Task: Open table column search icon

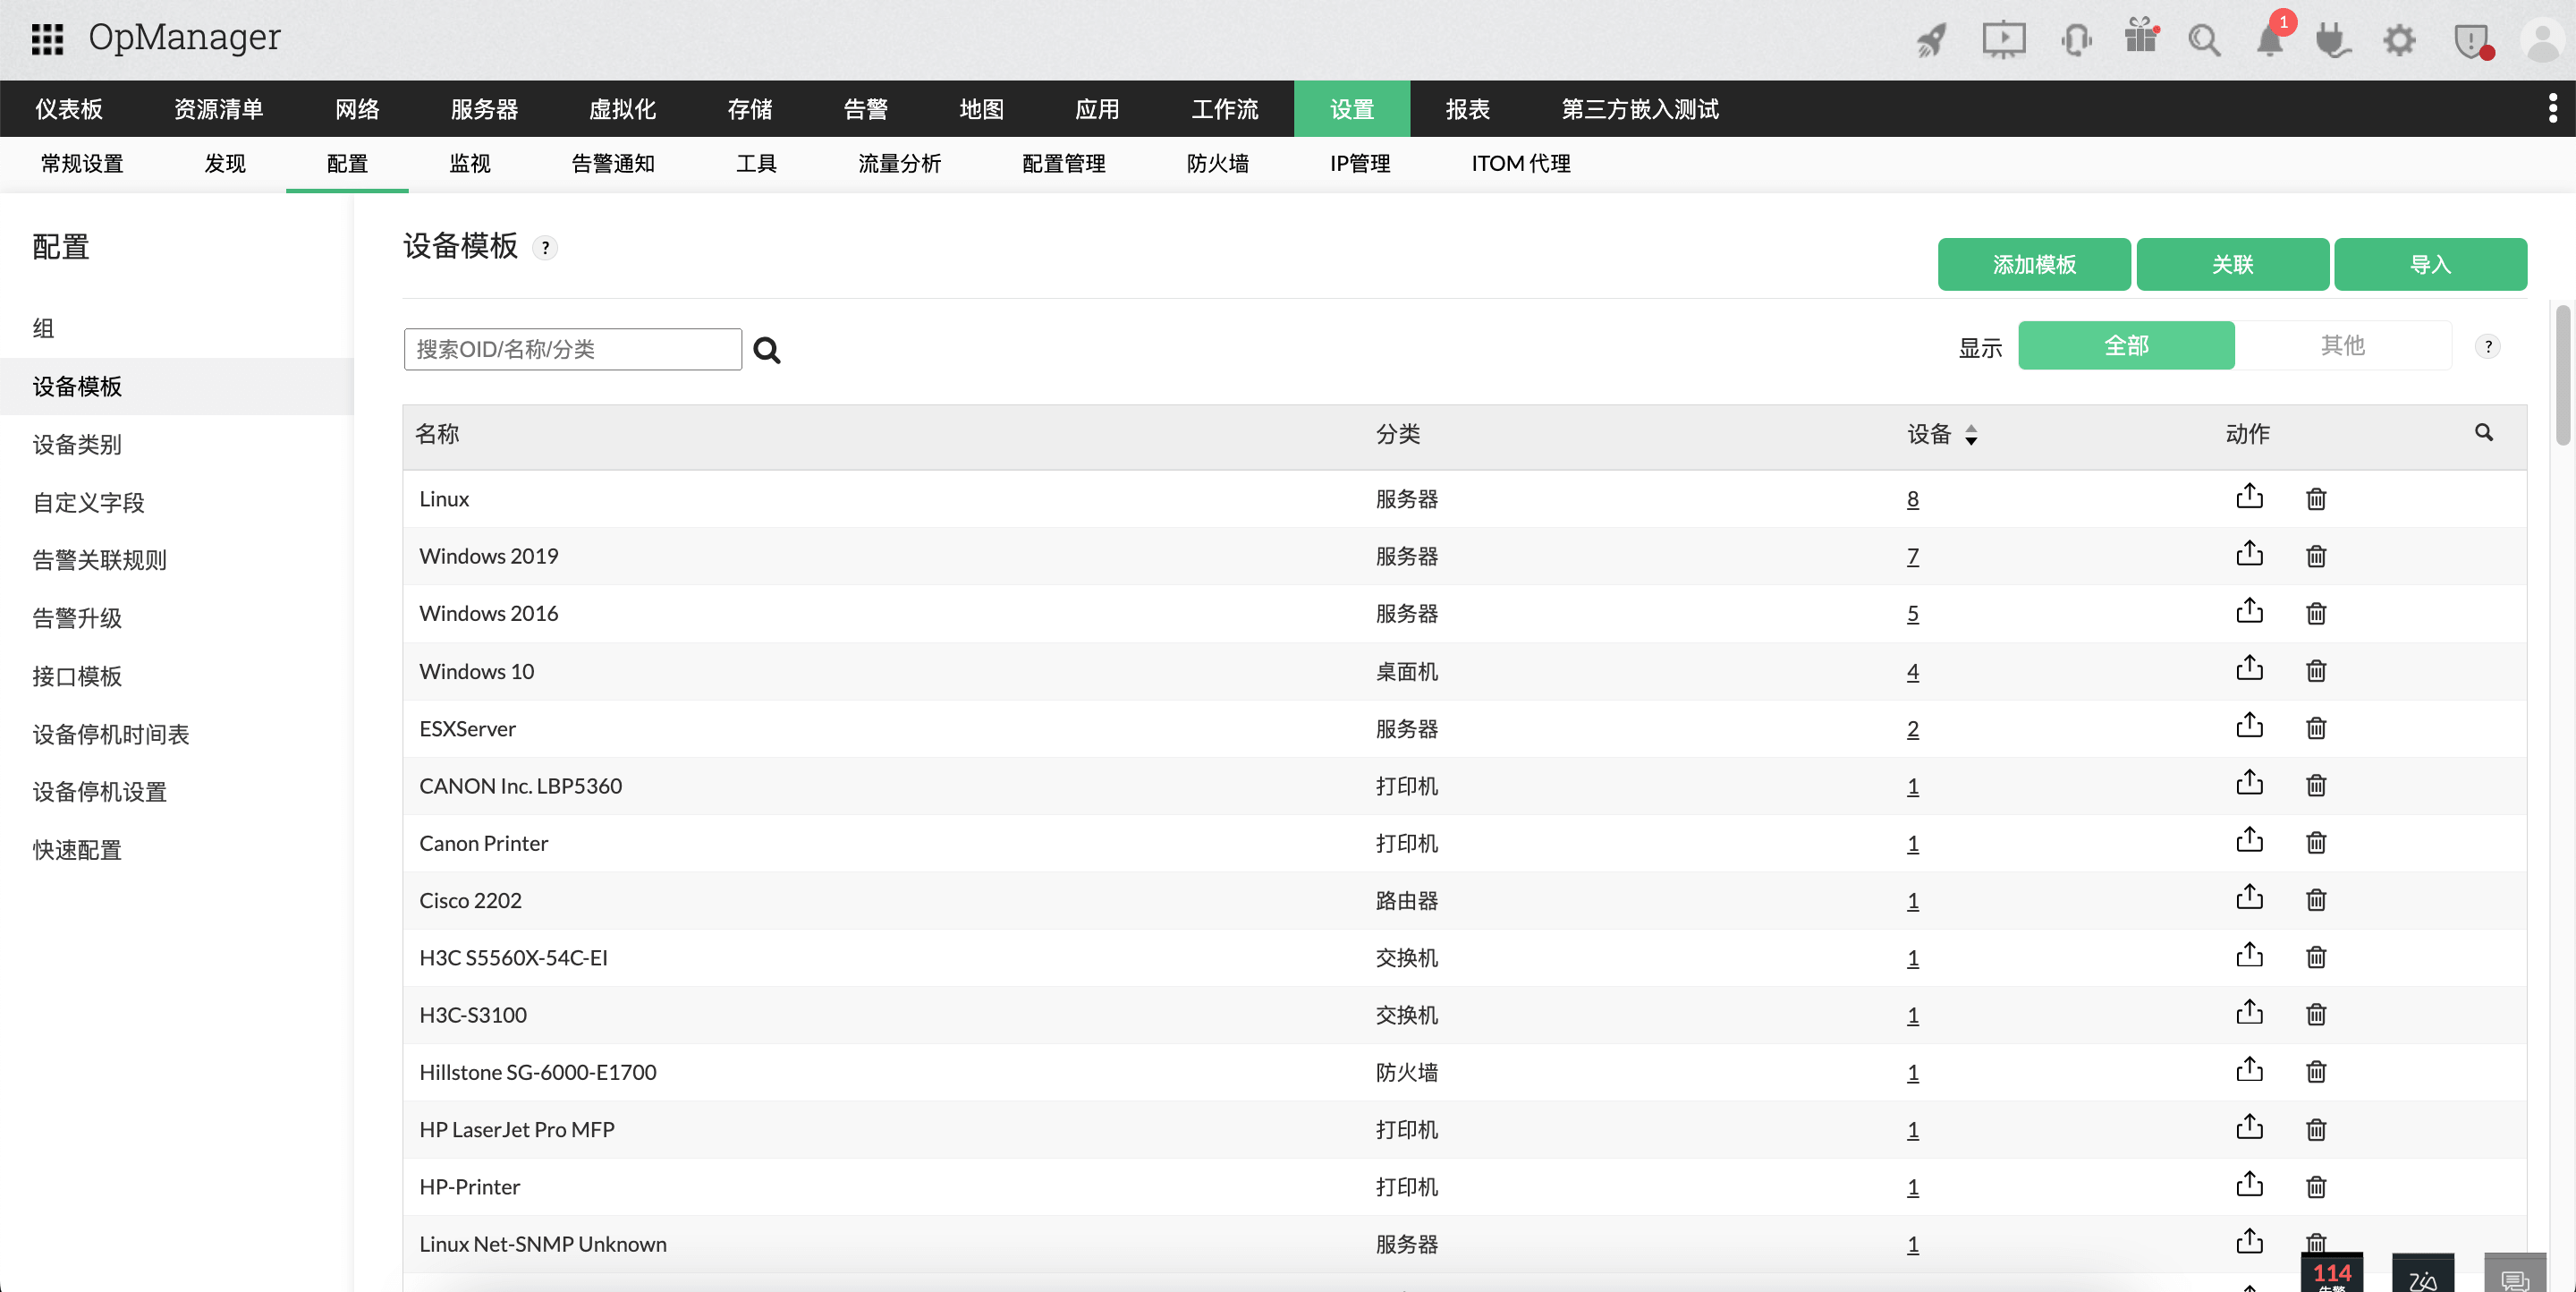Action: (2483, 433)
